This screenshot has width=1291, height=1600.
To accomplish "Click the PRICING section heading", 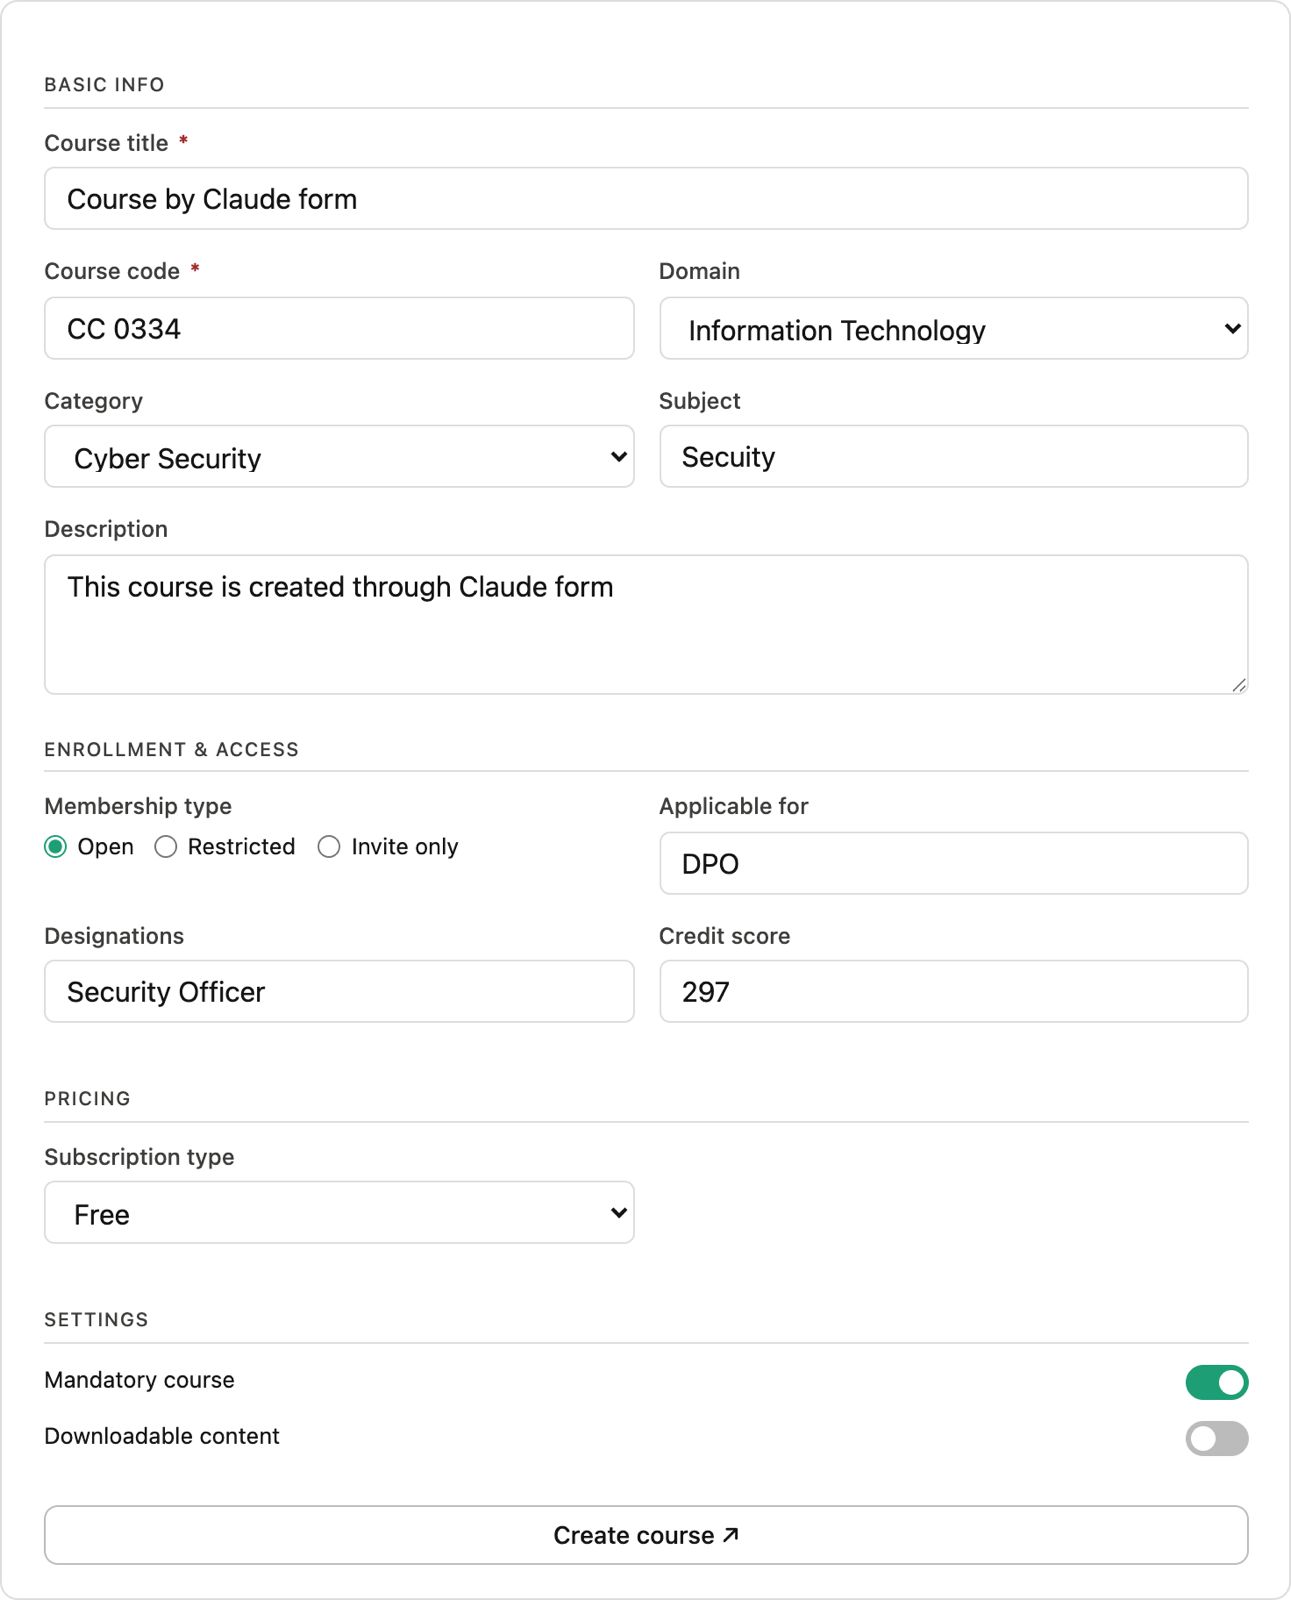I will (87, 1099).
